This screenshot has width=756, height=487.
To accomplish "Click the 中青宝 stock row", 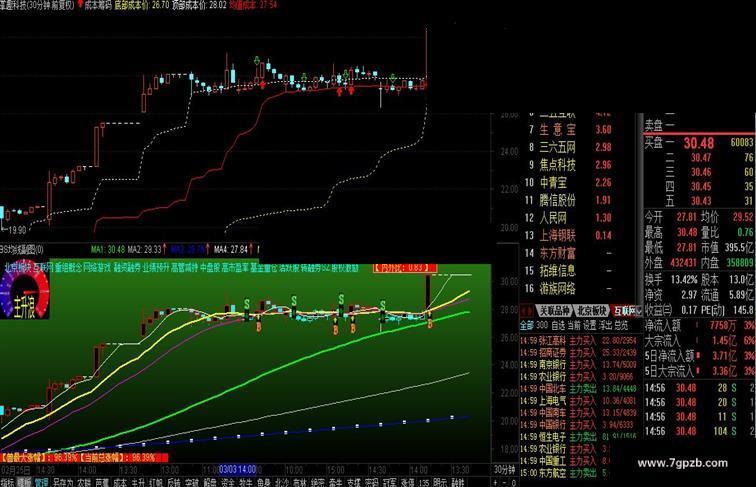I will point(569,183).
